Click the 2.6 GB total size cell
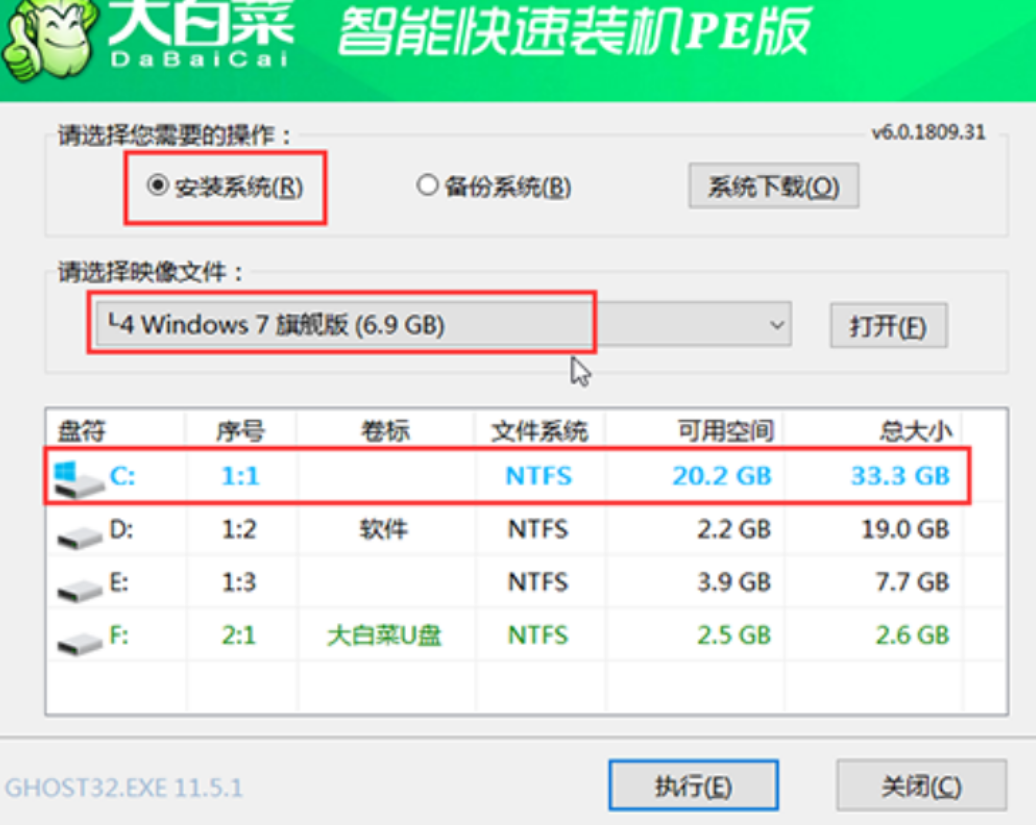The height and width of the screenshot is (825, 1036). (x=912, y=635)
